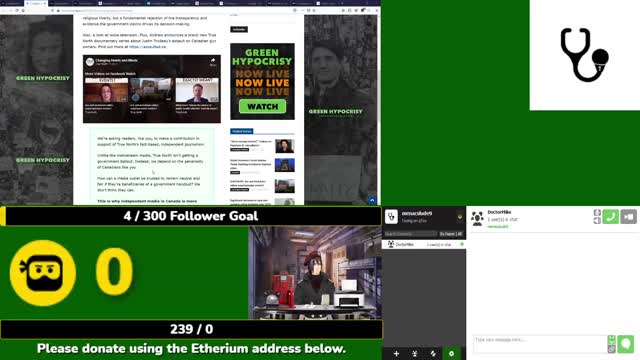The height and width of the screenshot is (360, 640).
Task: Open settings via the green gear icon
Action: tap(451, 353)
